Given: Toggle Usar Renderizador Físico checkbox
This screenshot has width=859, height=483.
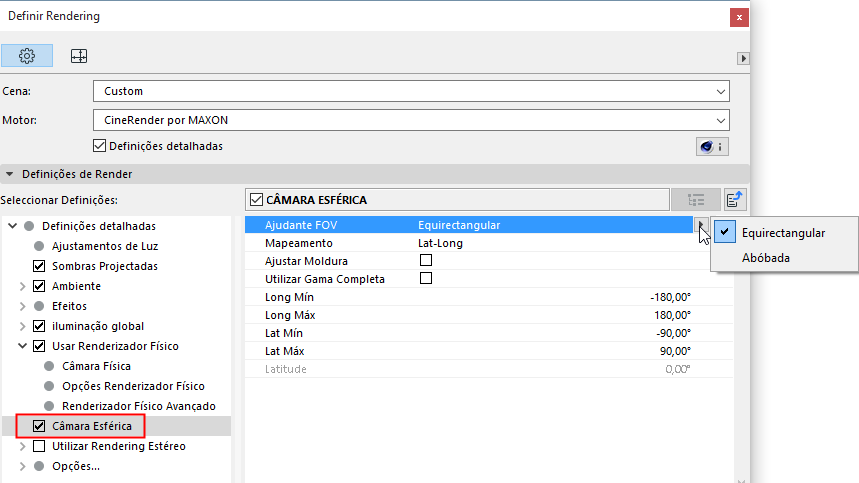Looking at the screenshot, I should (39, 346).
